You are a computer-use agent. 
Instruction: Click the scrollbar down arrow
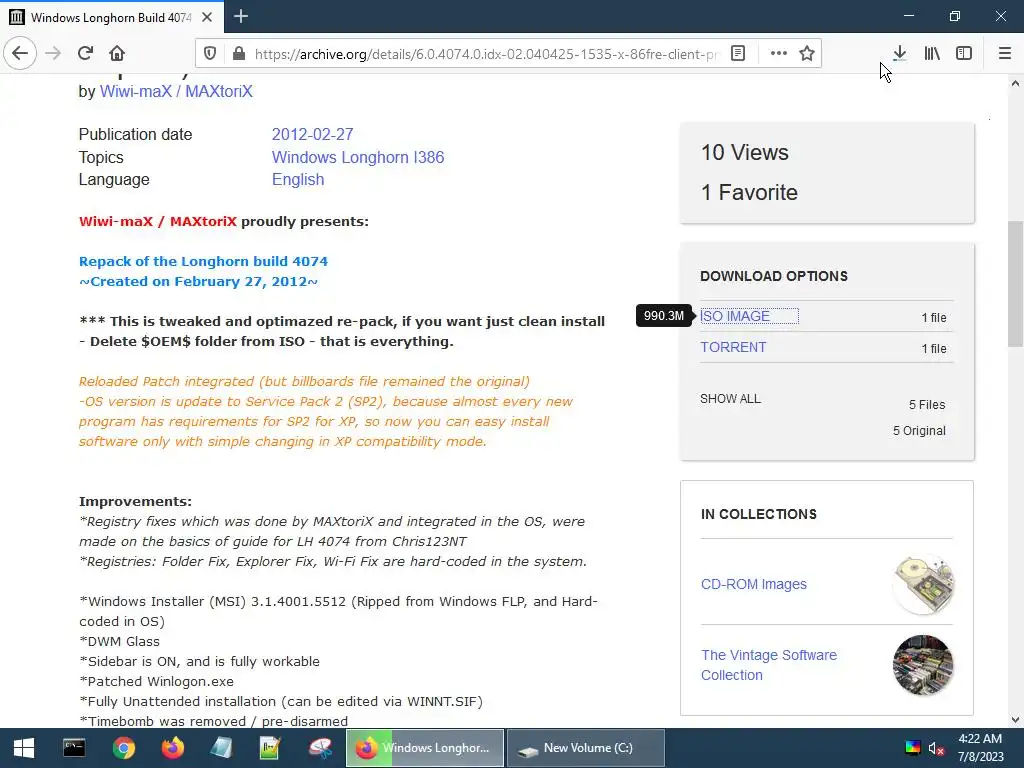point(1015,720)
